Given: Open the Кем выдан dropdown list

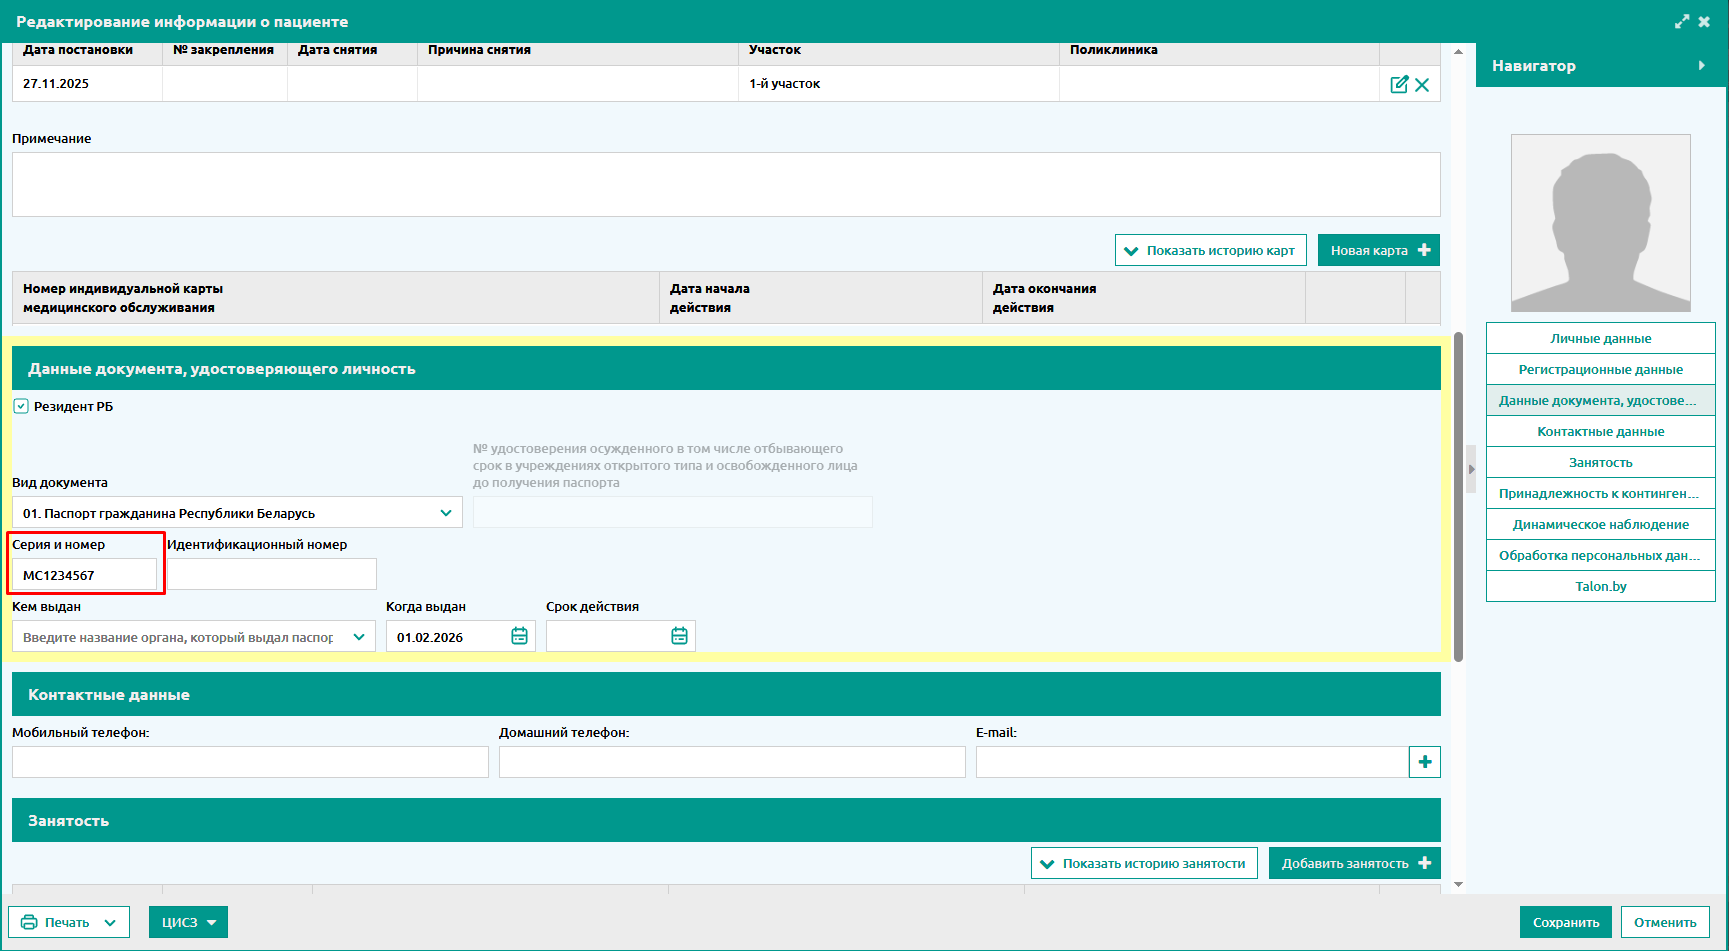Looking at the screenshot, I should 359,637.
